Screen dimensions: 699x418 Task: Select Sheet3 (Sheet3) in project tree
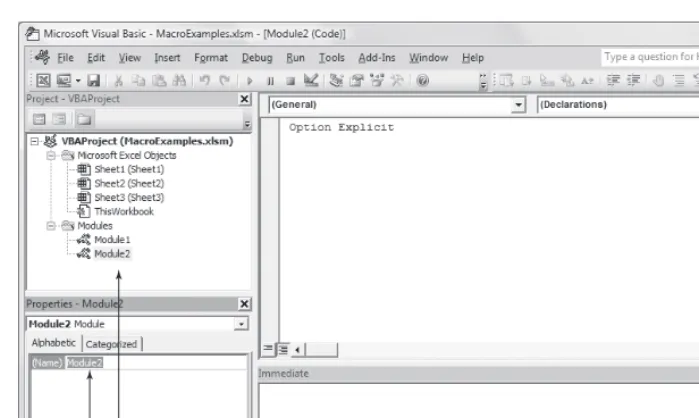(129, 197)
